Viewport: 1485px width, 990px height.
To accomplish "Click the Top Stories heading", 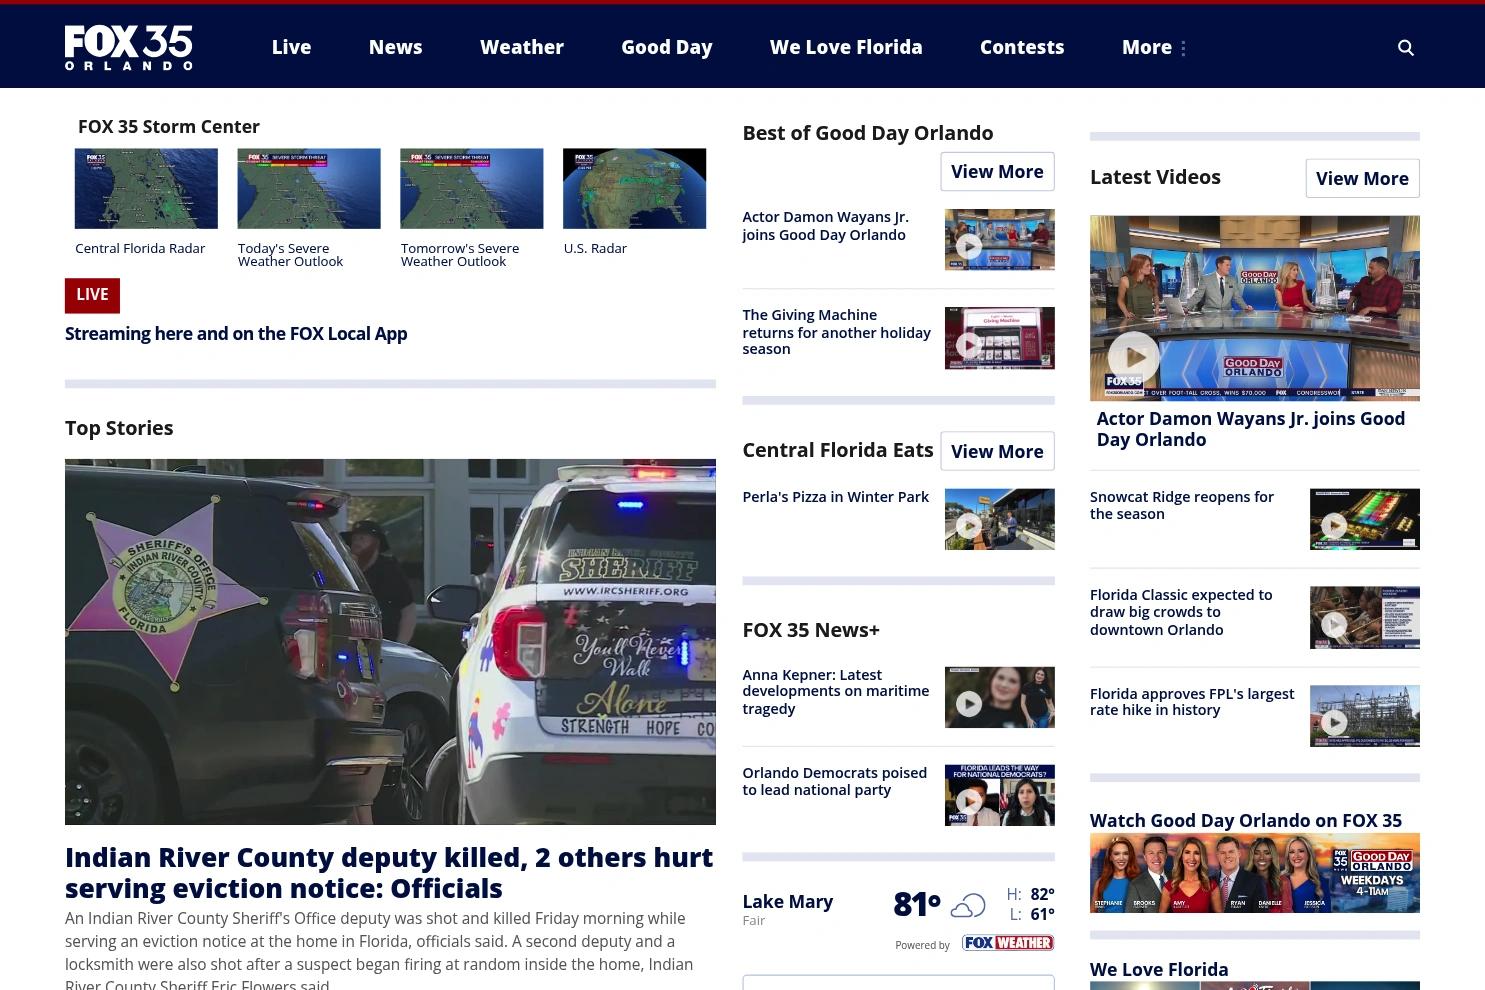I will click(x=119, y=428).
